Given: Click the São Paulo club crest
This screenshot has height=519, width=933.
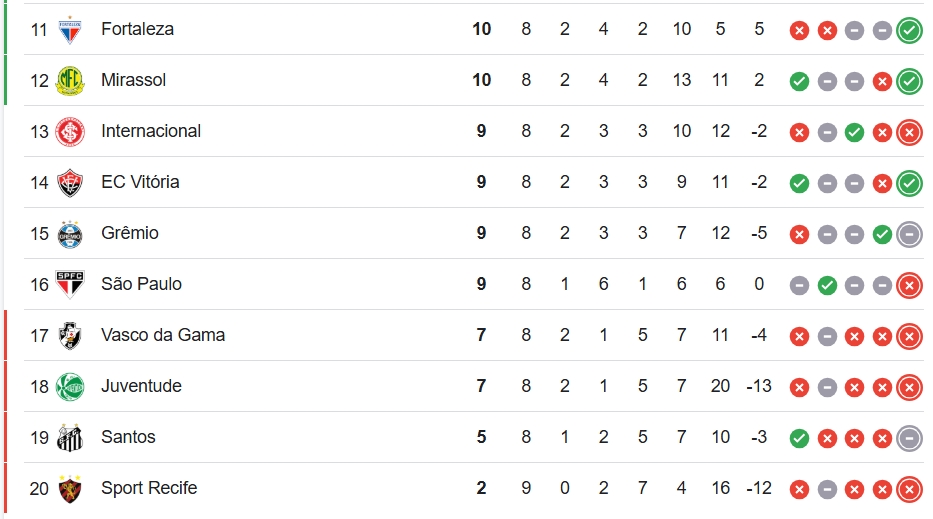Looking at the screenshot, I should pos(70,284).
